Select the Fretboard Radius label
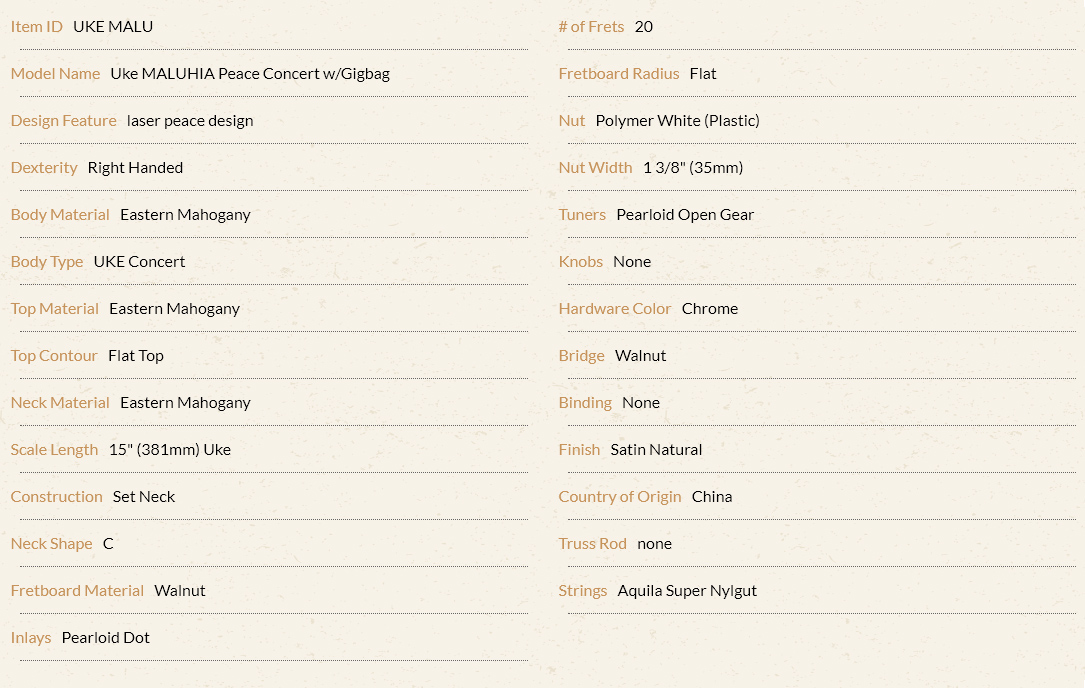 619,74
